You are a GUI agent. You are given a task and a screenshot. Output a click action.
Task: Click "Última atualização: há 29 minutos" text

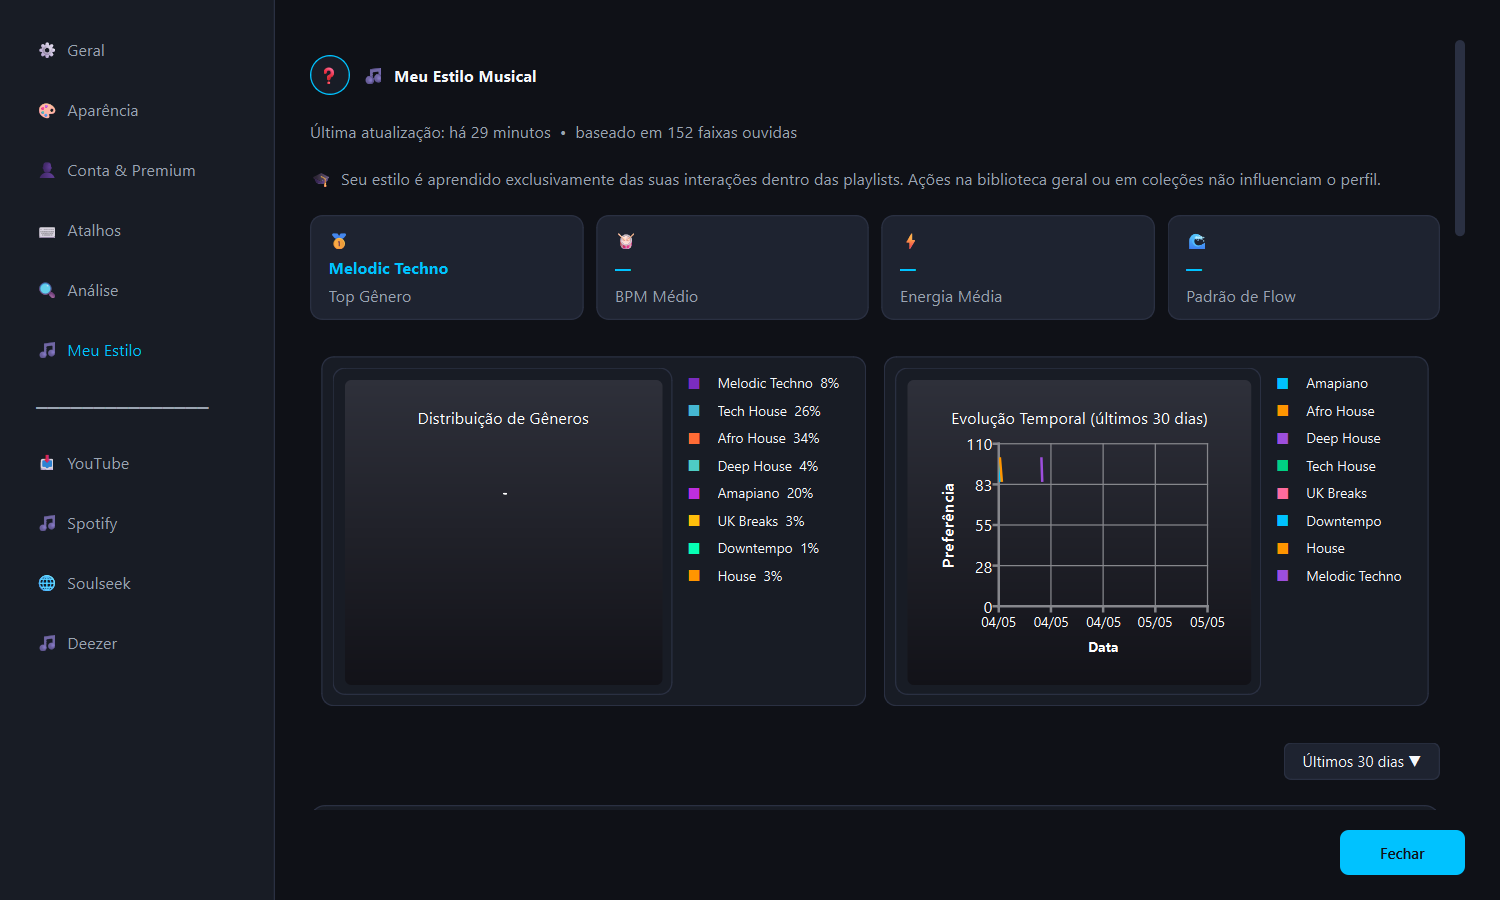pyautogui.click(x=430, y=132)
